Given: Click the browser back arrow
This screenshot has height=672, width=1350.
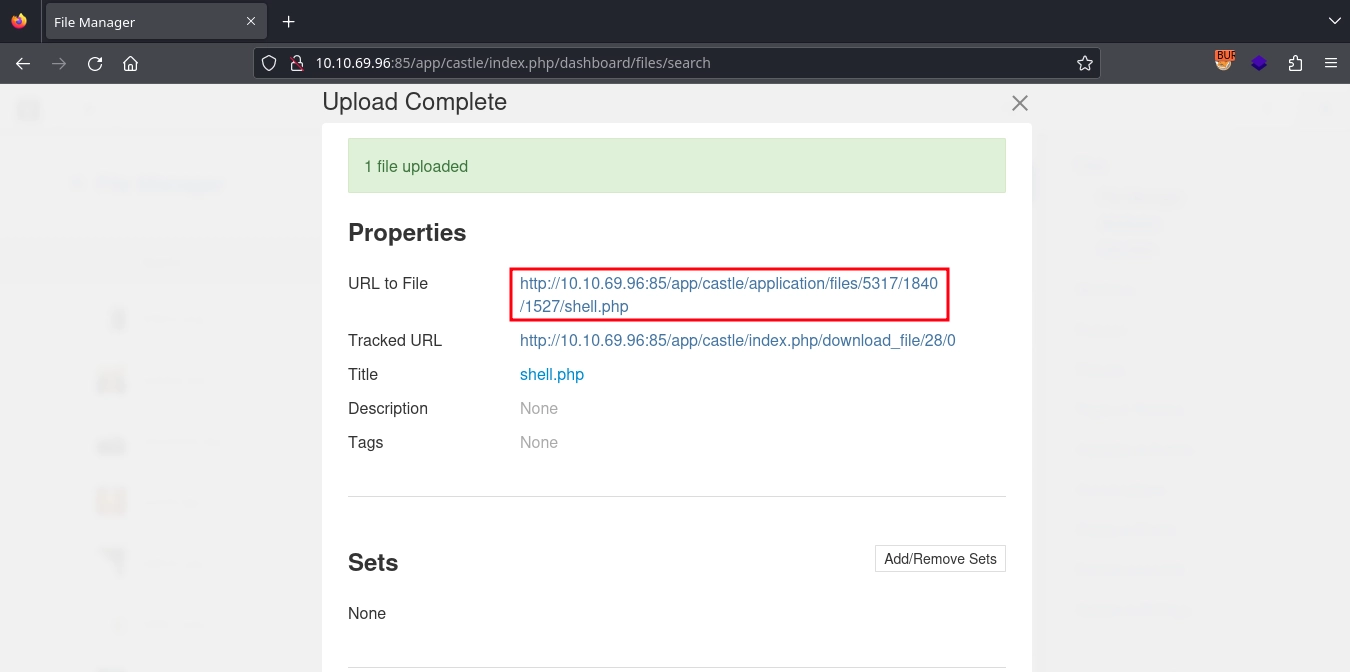Looking at the screenshot, I should click(x=23, y=63).
